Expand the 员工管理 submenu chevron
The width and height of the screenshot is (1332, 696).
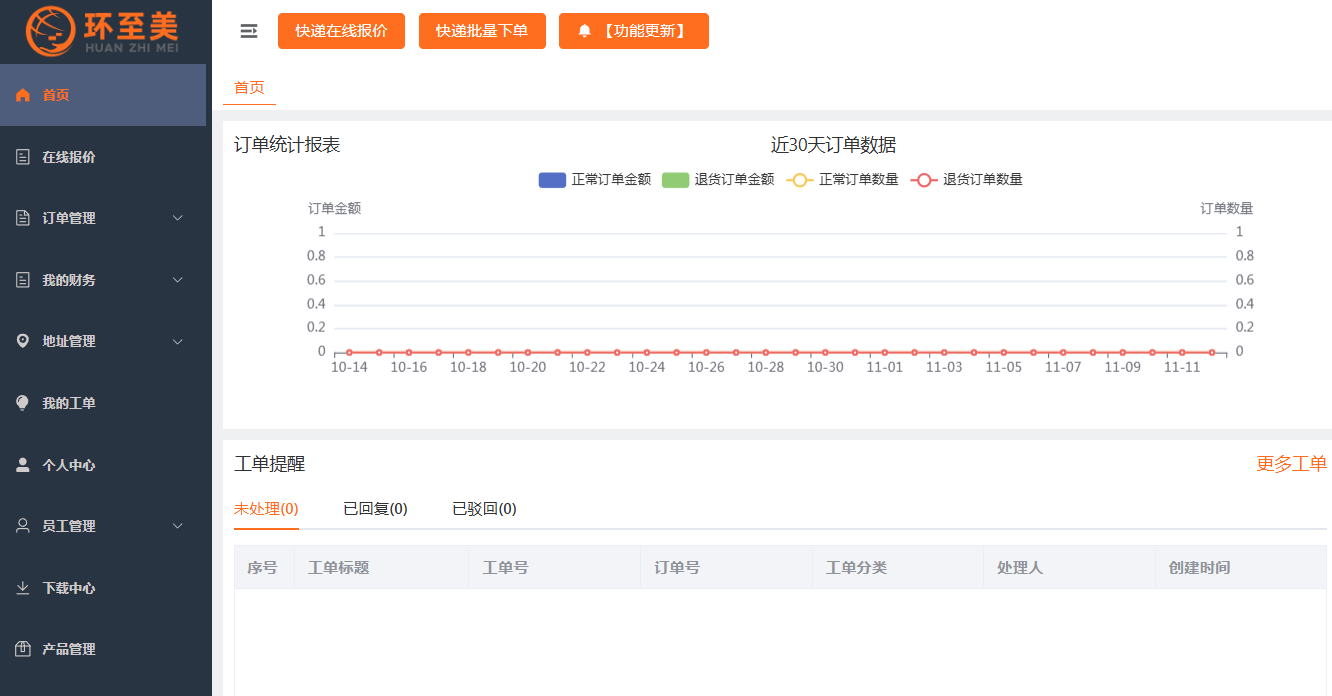pos(178,526)
